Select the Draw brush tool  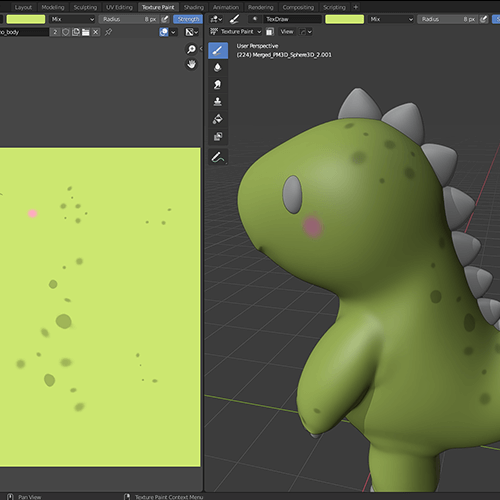pyautogui.click(x=218, y=51)
